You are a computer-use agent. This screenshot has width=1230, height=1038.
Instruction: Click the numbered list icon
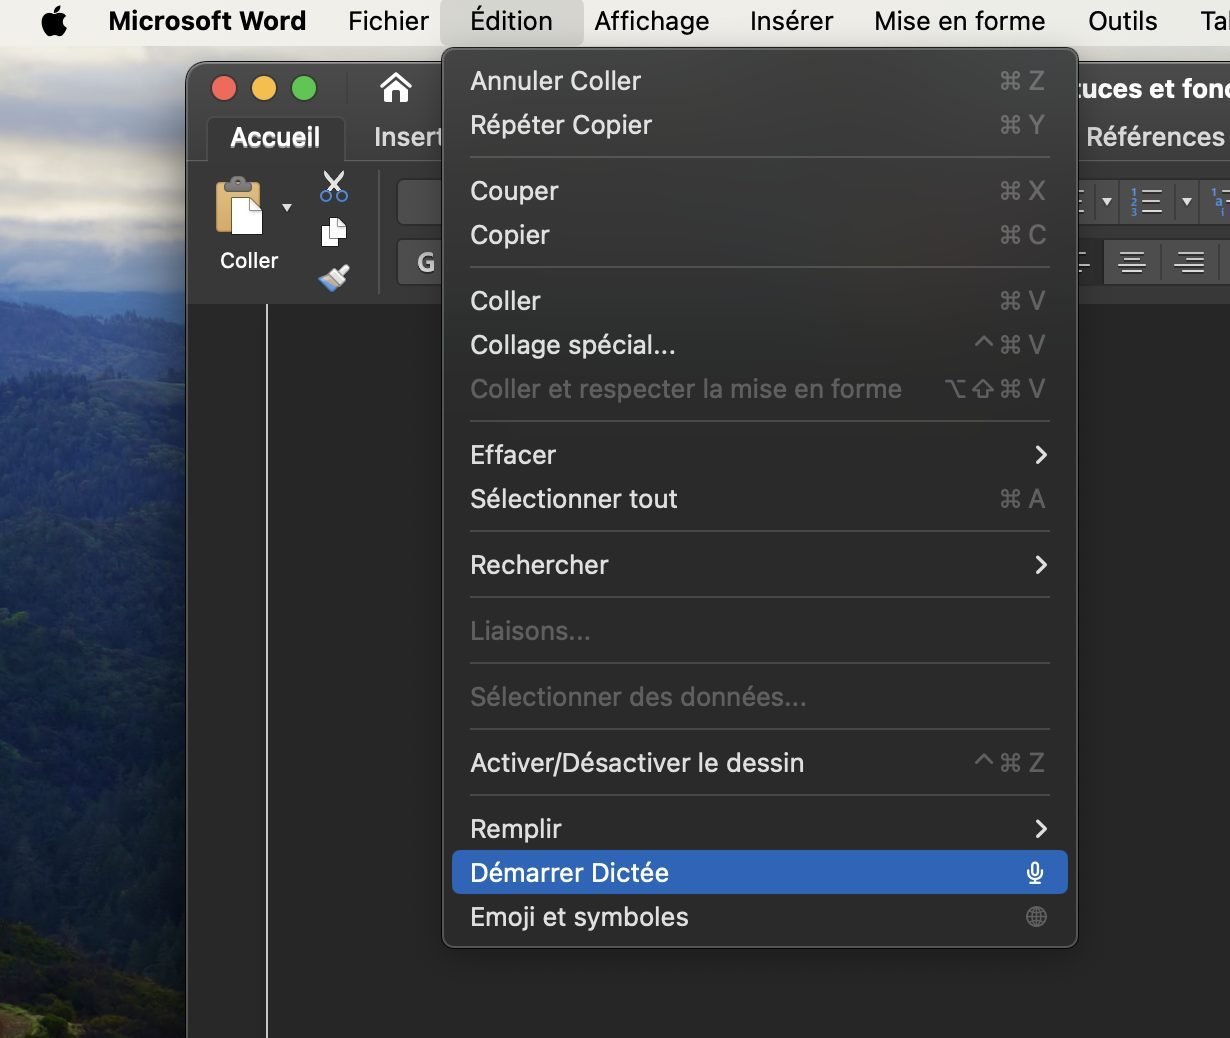(x=1145, y=201)
